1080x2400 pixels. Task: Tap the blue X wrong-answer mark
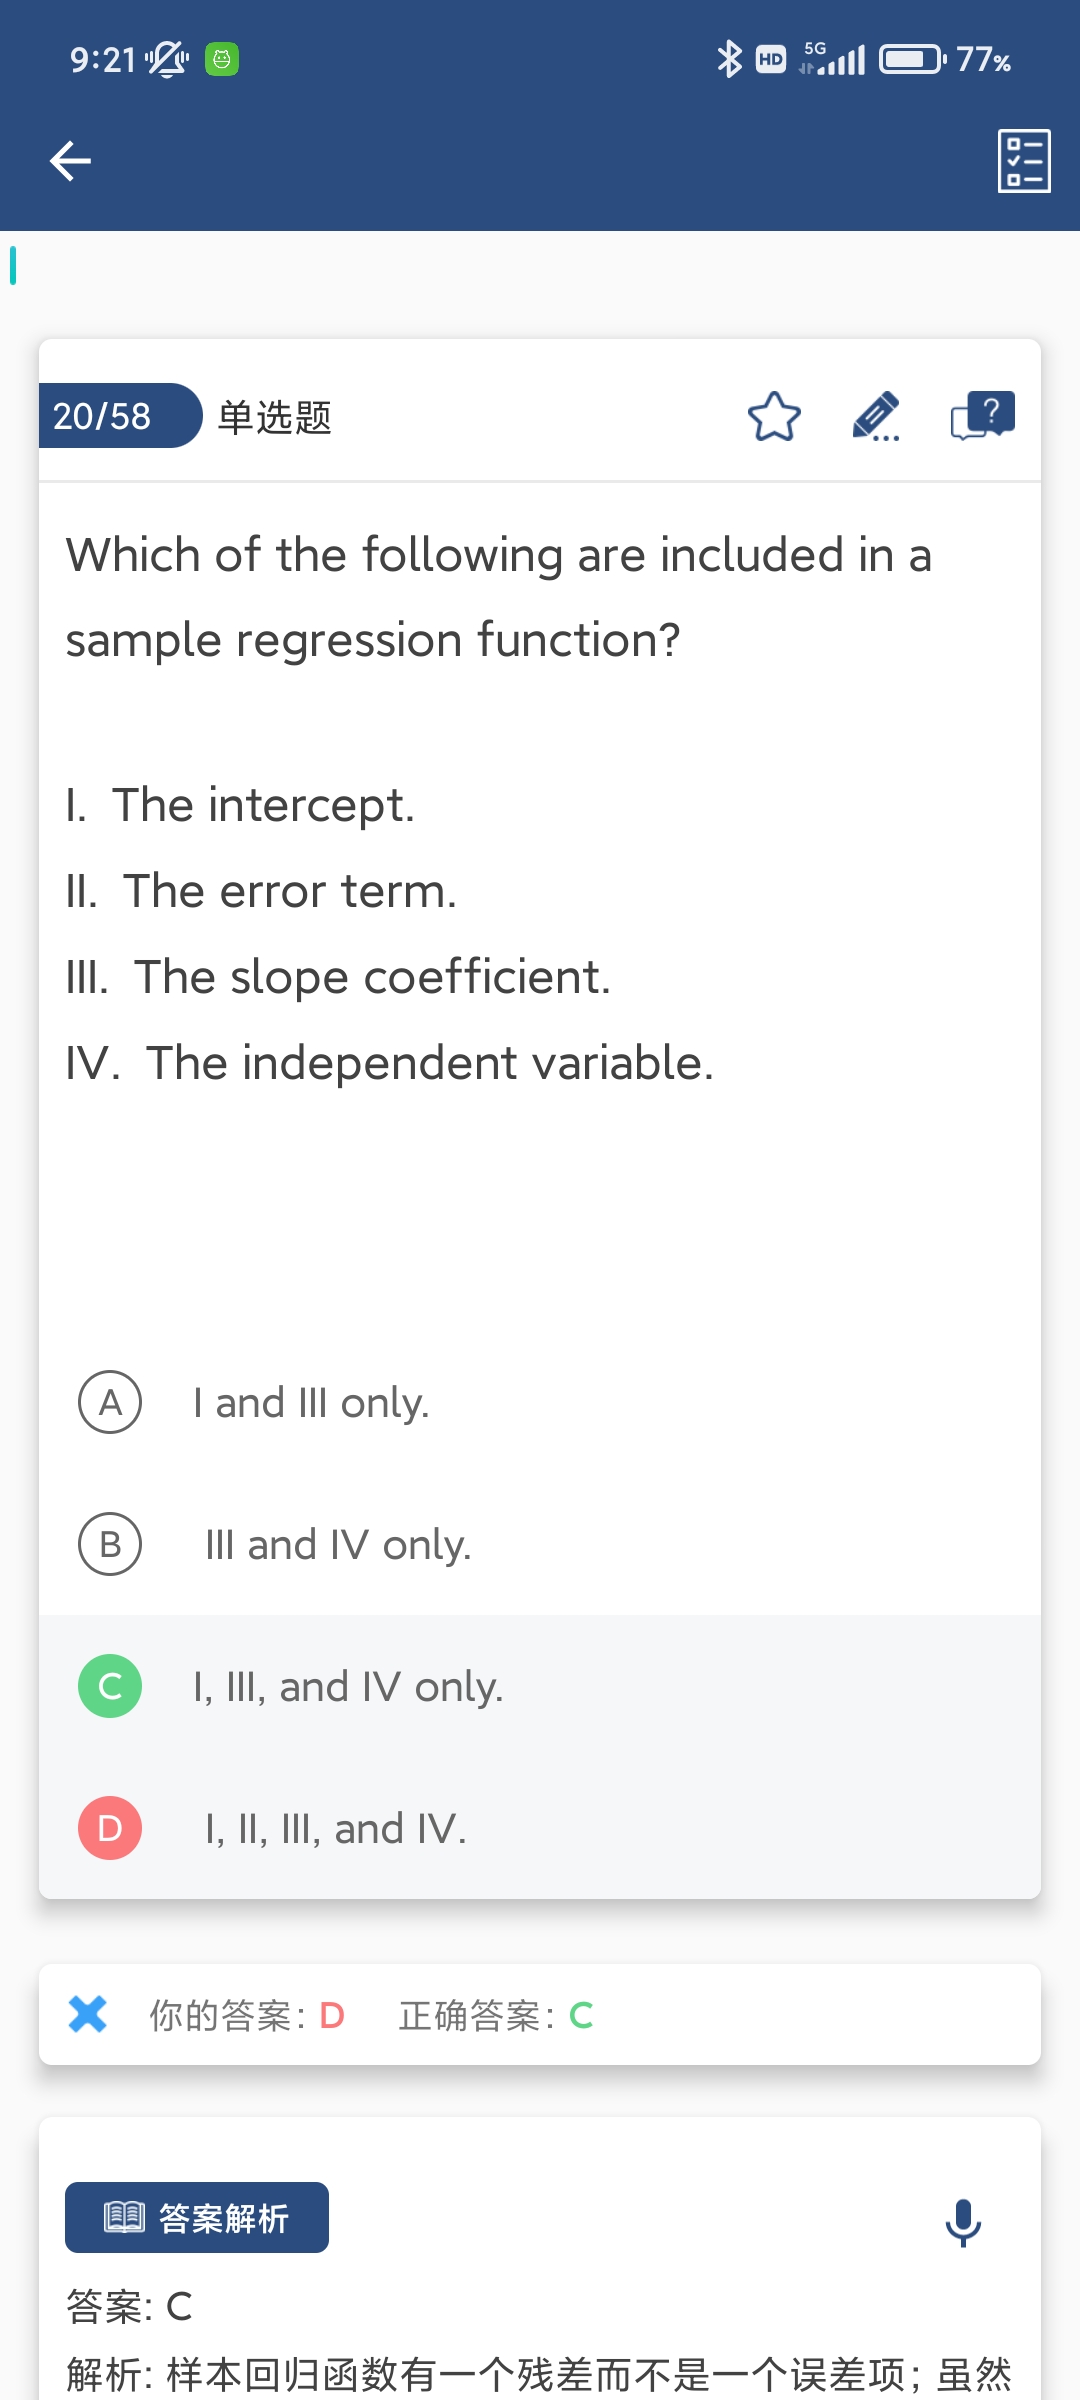pos(88,2014)
